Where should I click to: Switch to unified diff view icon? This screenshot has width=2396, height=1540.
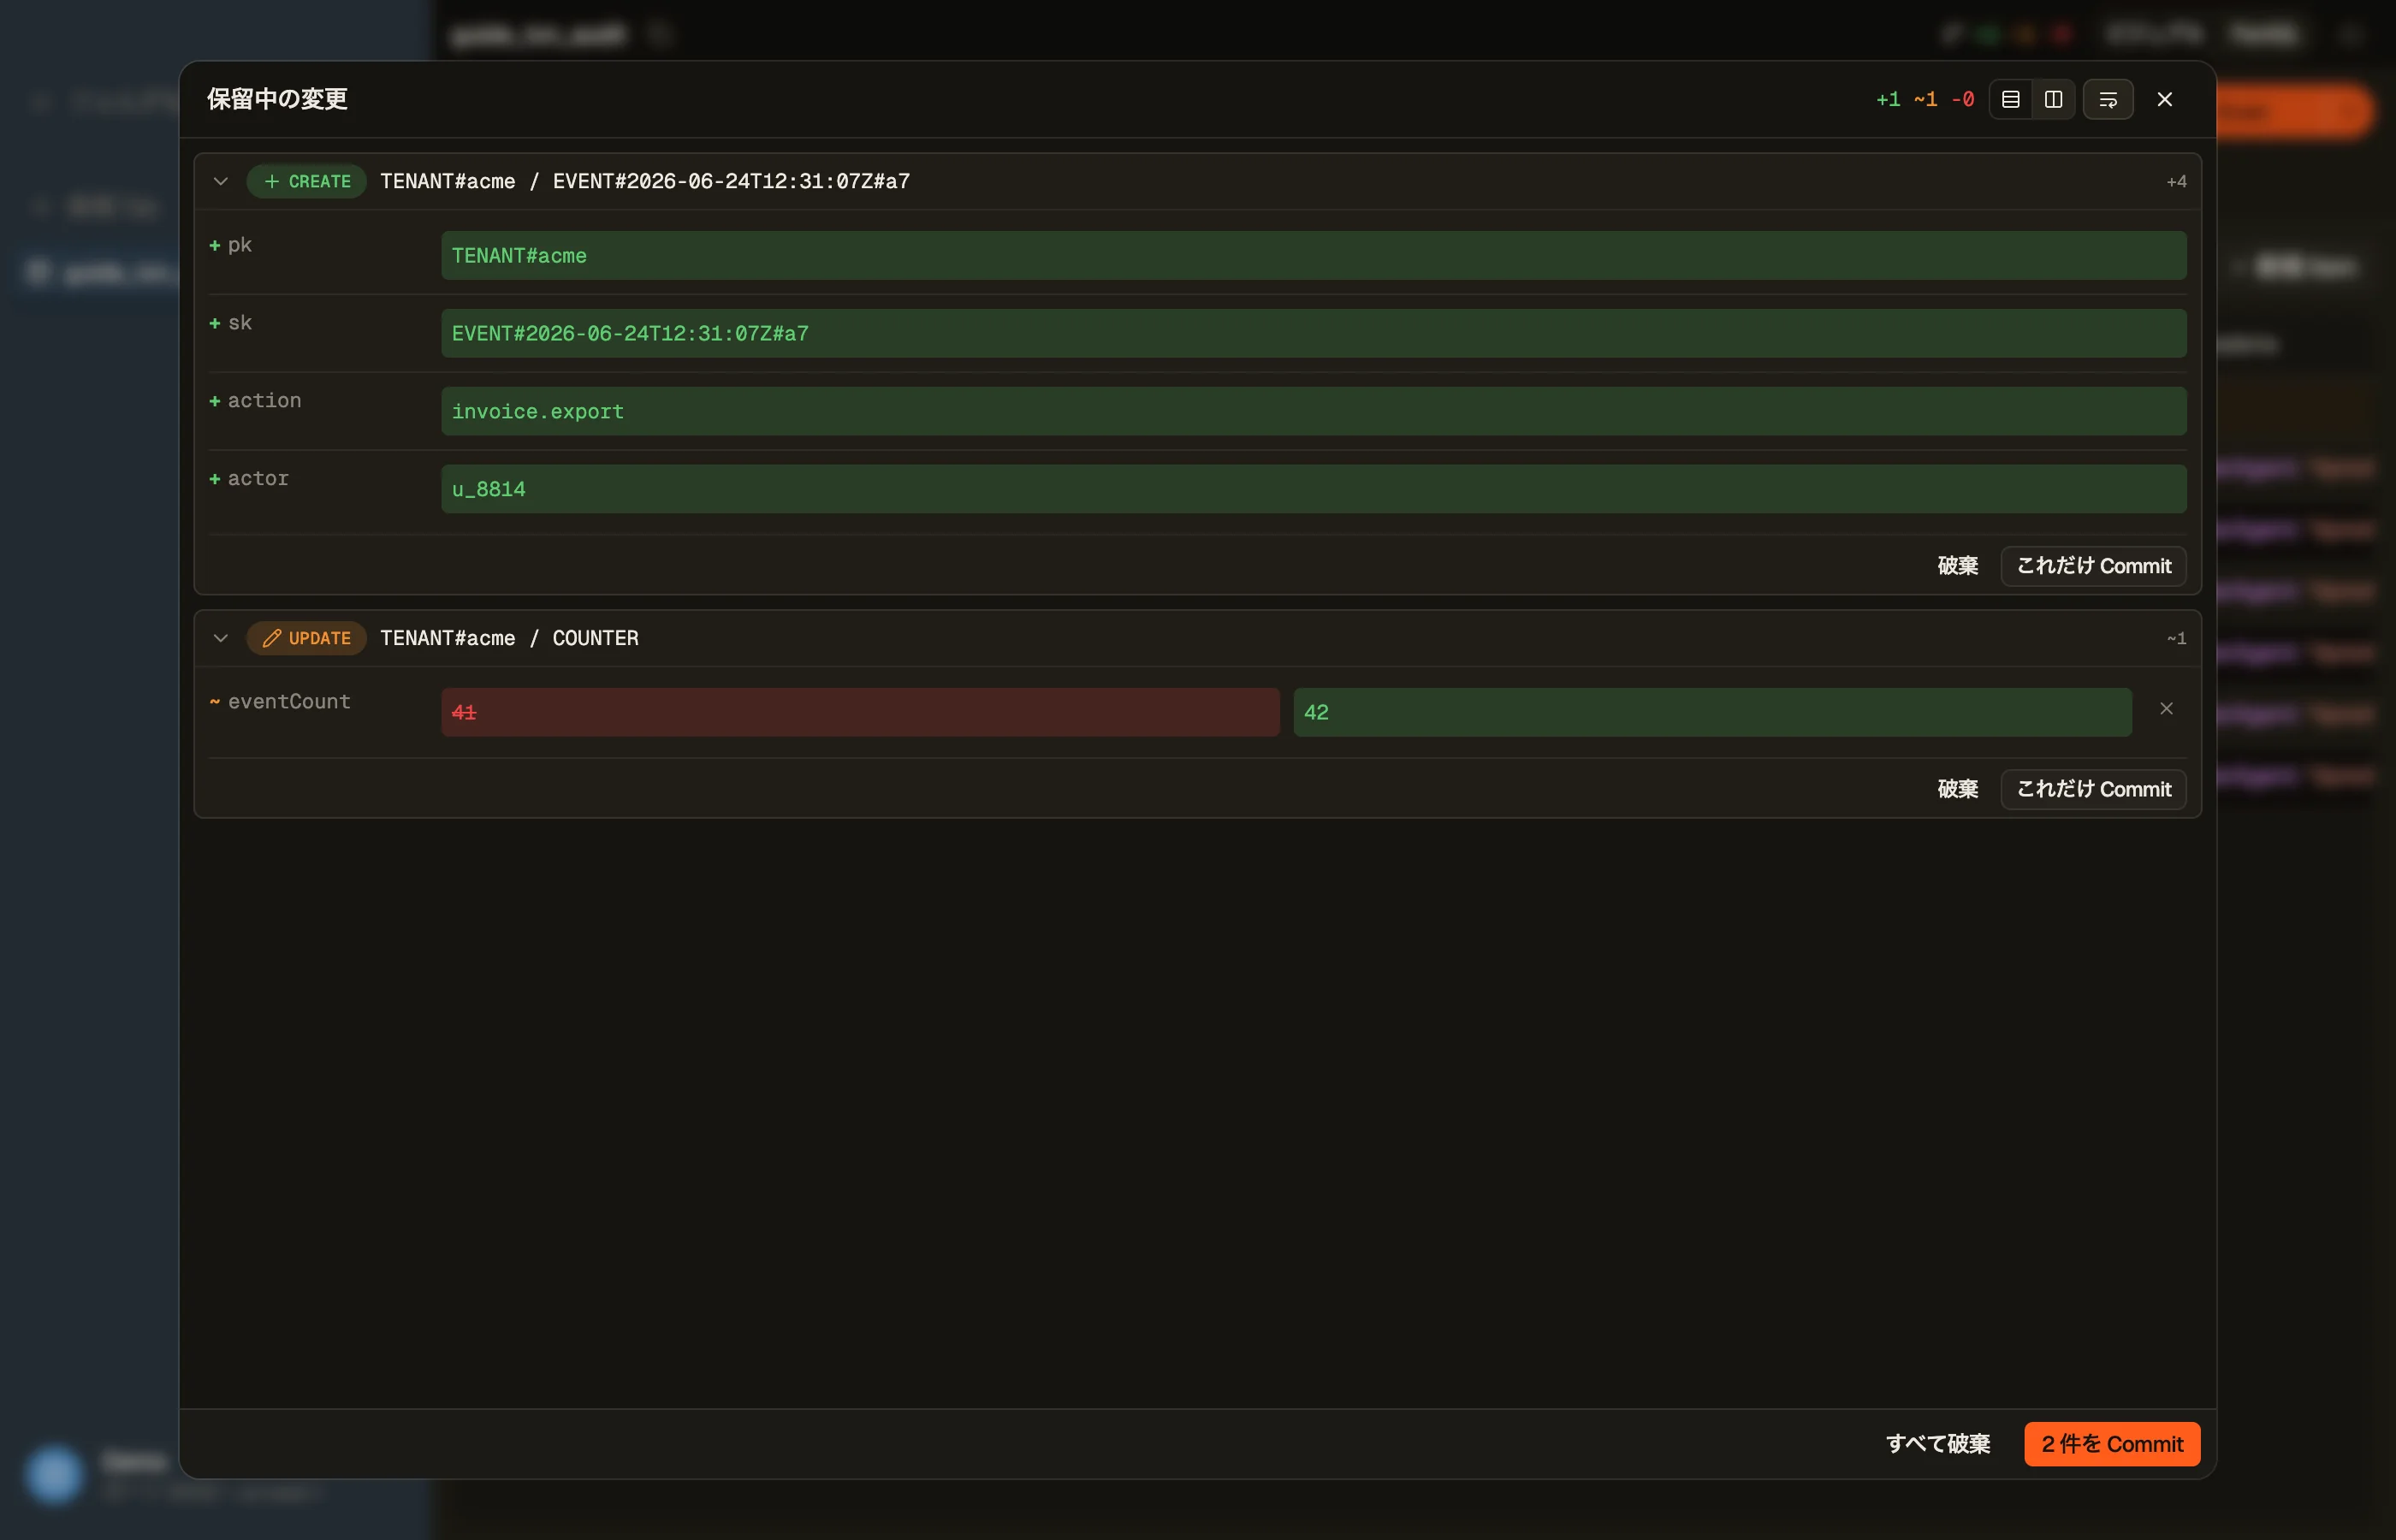pos(2010,99)
